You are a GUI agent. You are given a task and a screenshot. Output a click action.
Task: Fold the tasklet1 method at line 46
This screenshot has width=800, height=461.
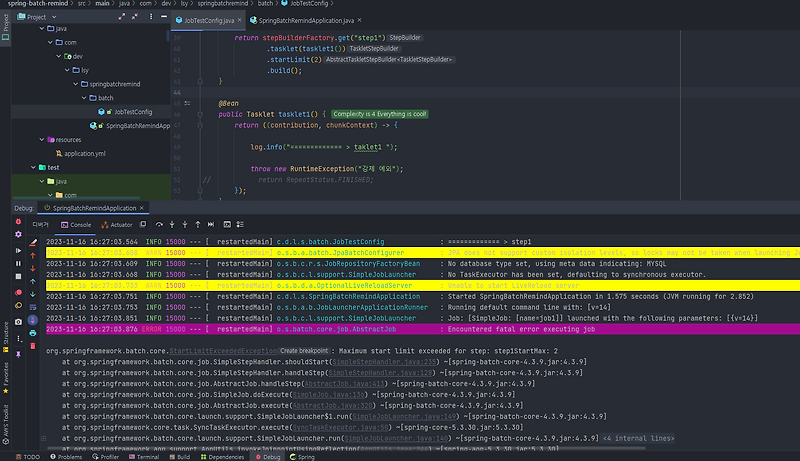200,114
